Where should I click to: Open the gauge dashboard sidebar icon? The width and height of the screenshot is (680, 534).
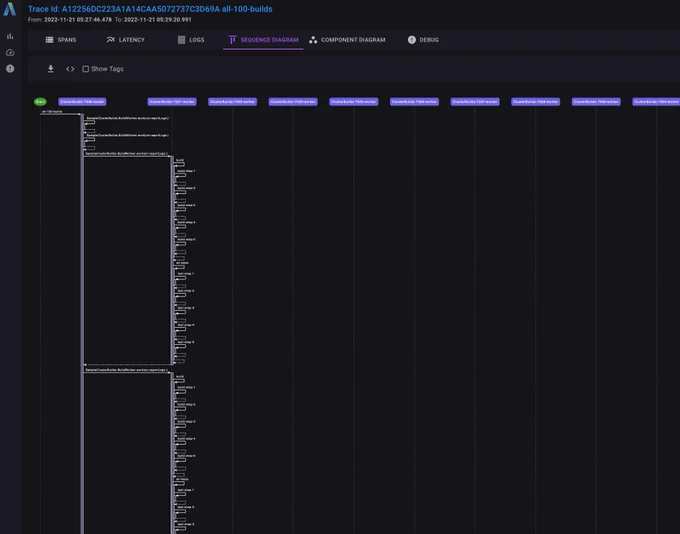[10, 52]
